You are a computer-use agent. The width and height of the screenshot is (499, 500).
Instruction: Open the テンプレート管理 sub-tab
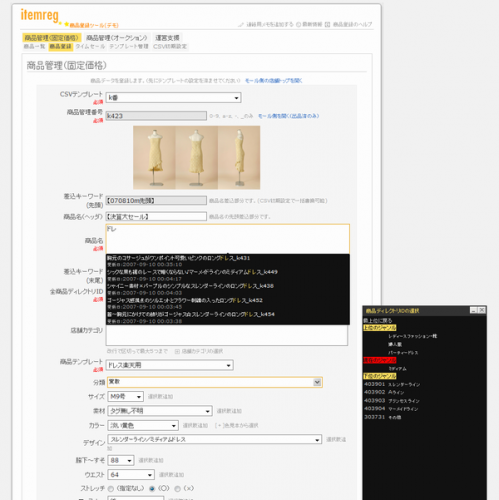tap(129, 46)
